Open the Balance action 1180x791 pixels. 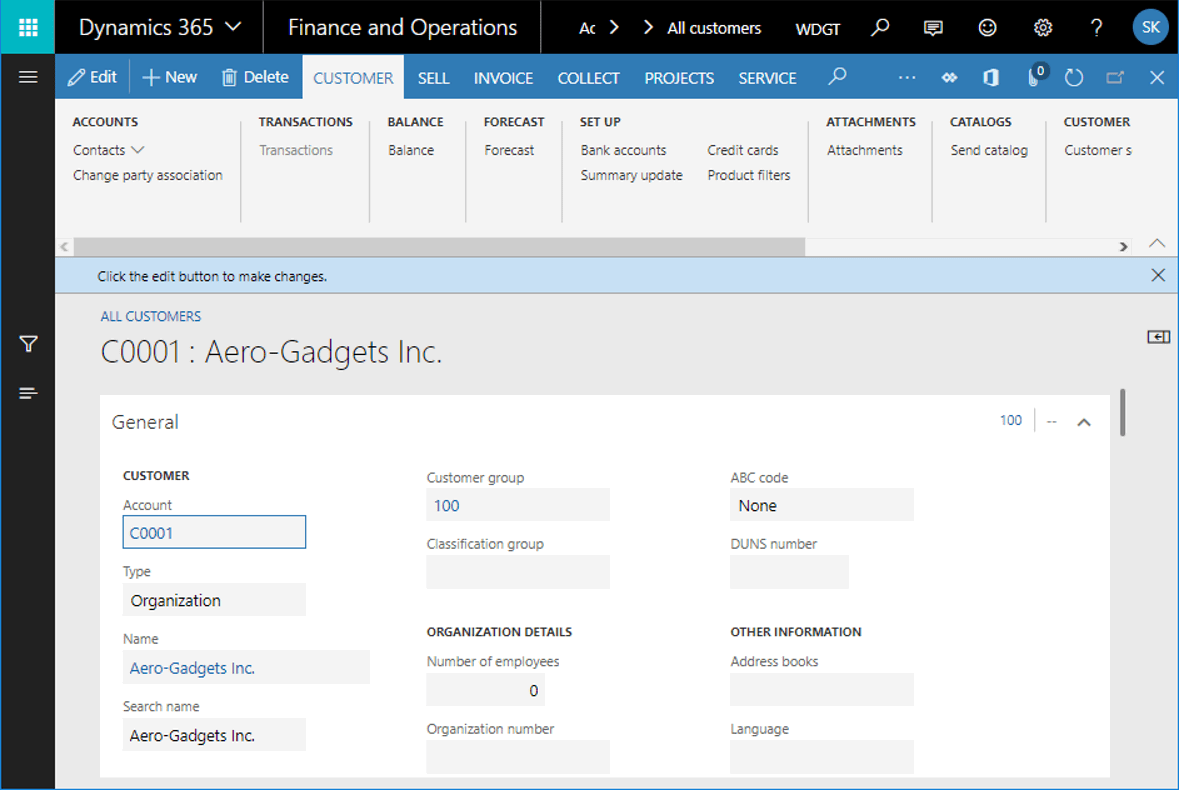[411, 150]
